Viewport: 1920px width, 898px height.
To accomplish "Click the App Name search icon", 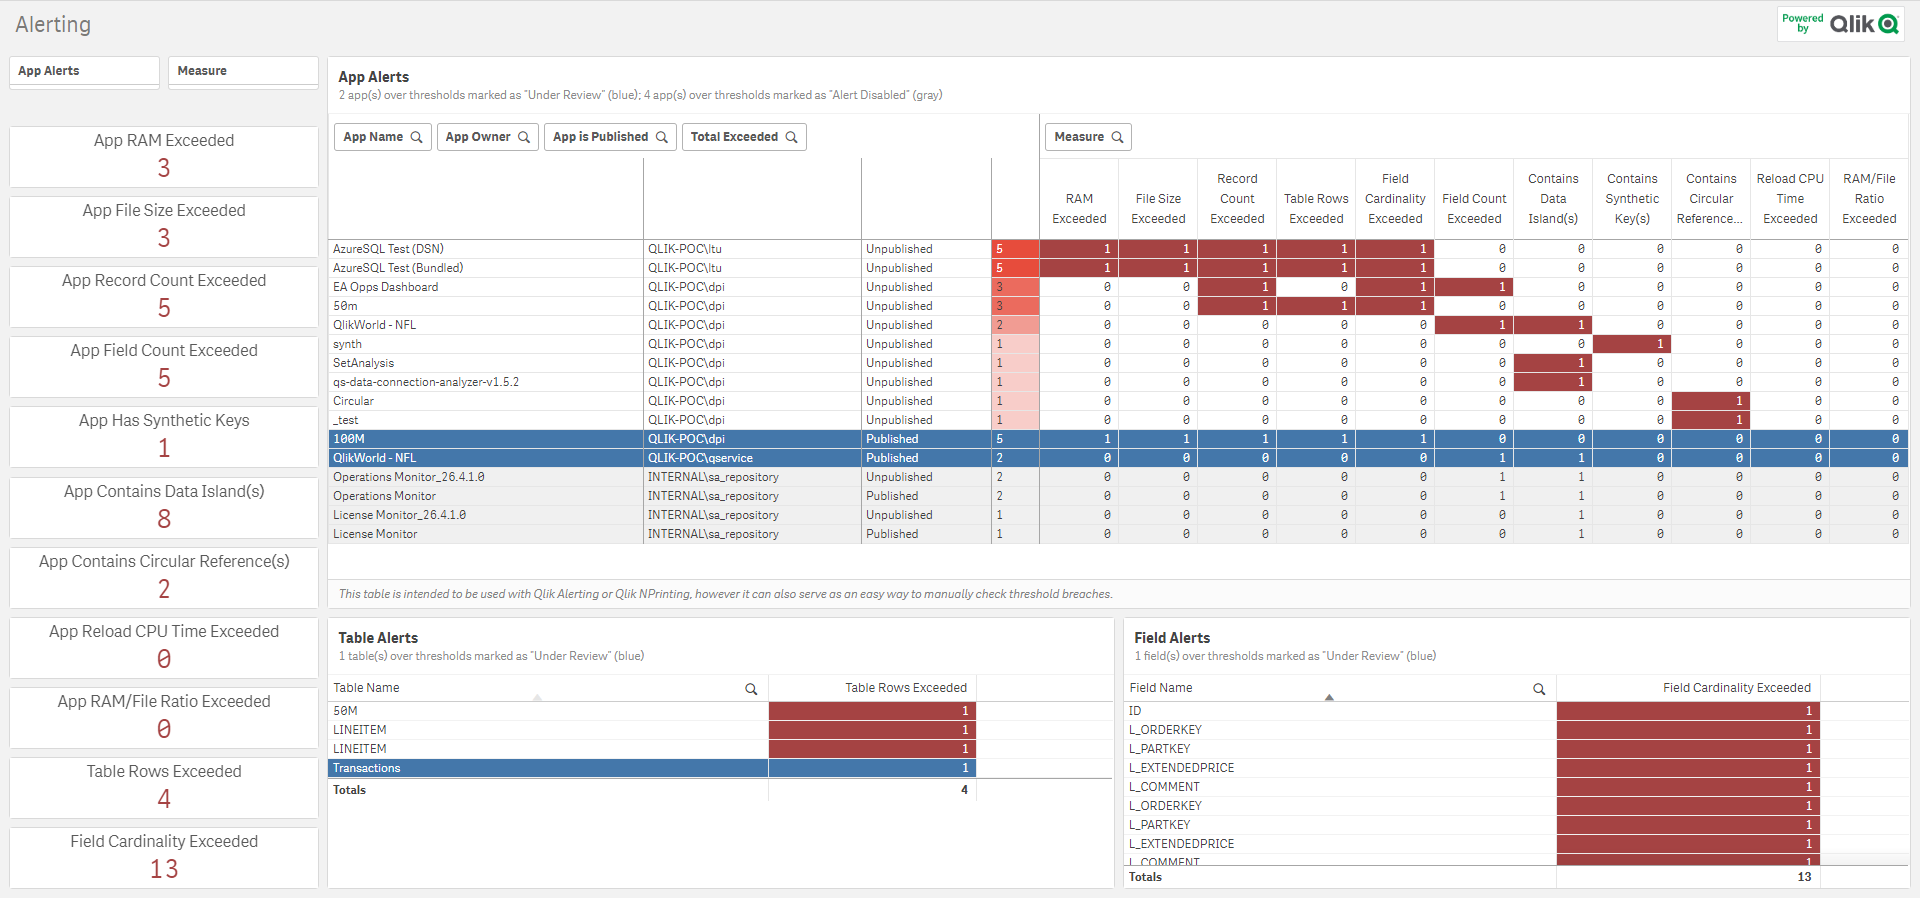I will click(416, 137).
